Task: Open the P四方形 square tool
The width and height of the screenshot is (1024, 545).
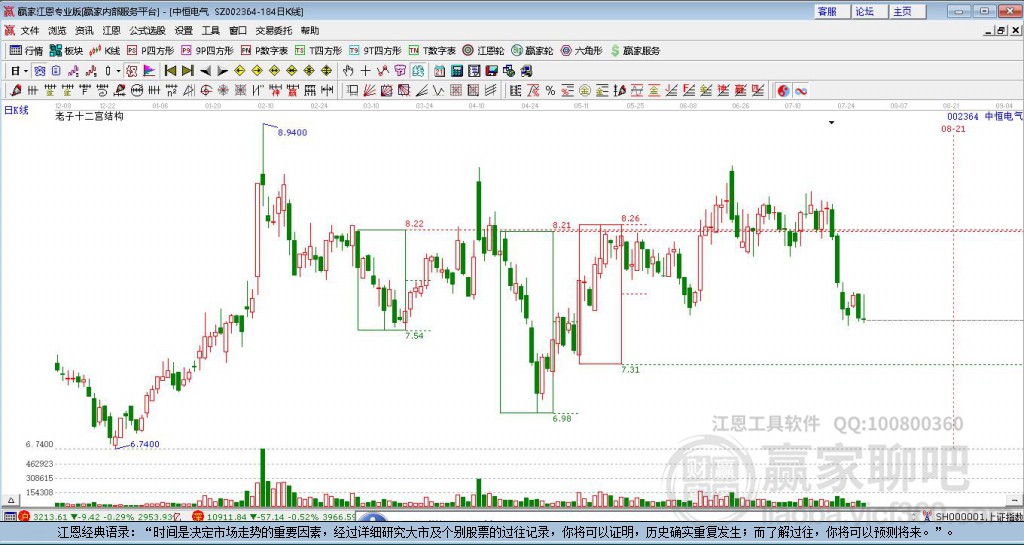Action: point(151,50)
